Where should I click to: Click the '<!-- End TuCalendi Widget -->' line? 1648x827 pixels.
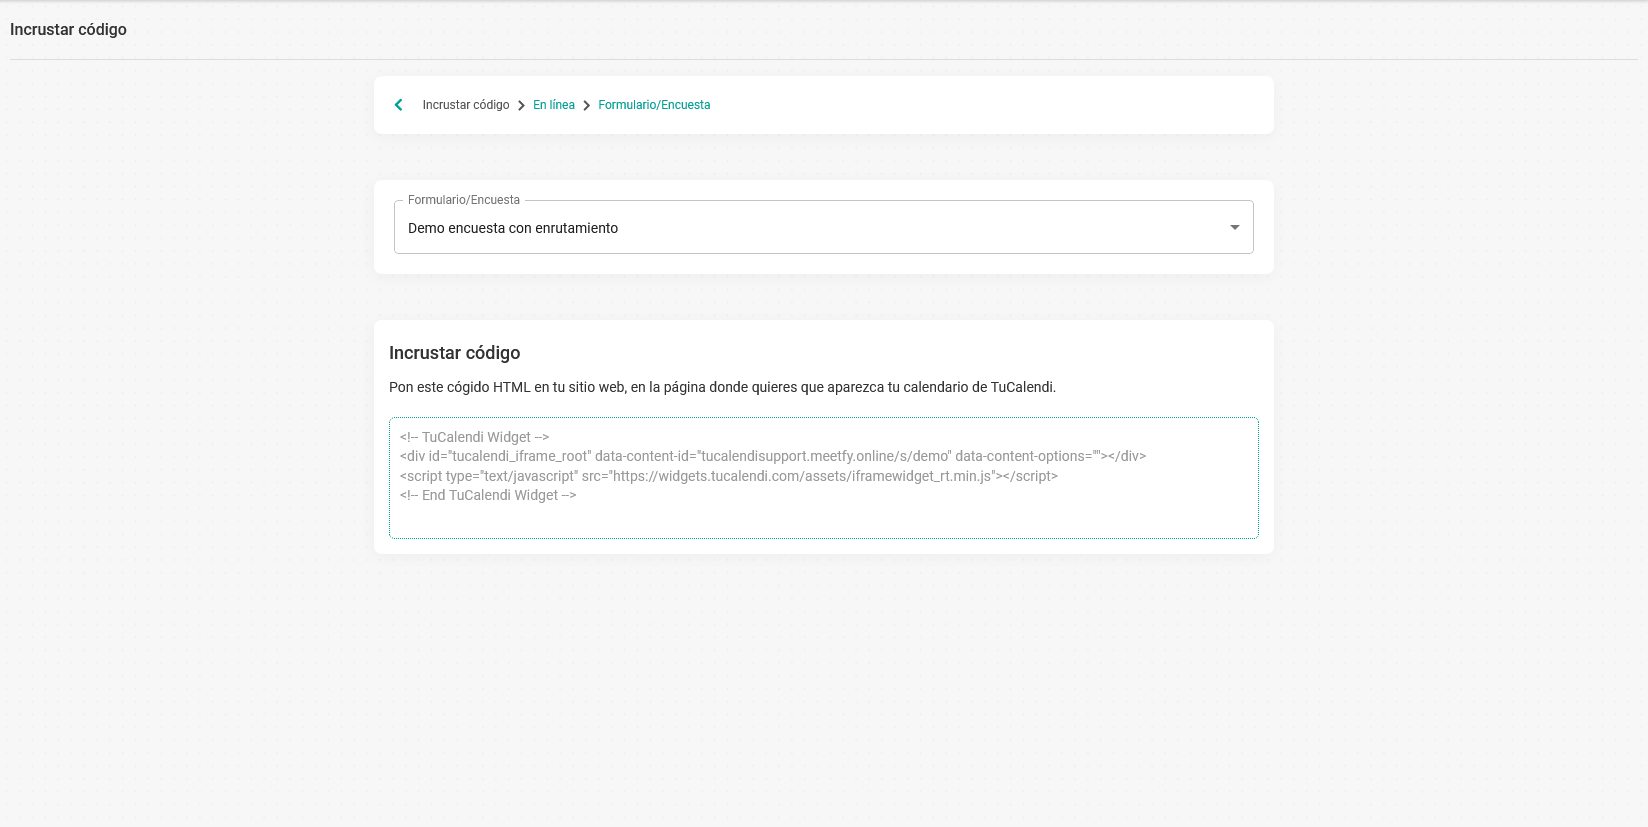pos(488,495)
